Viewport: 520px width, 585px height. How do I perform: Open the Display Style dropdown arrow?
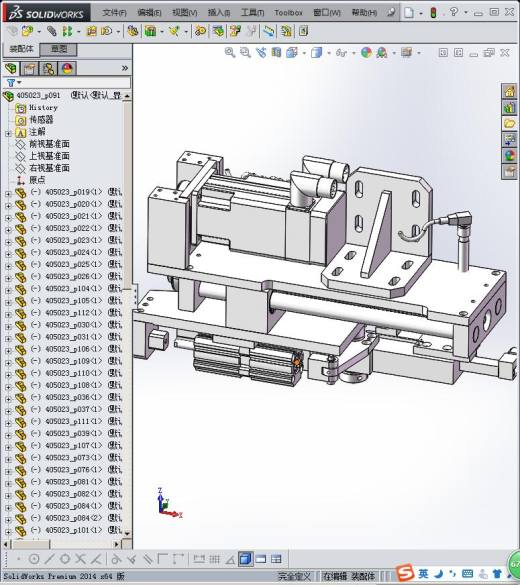[328, 53]
